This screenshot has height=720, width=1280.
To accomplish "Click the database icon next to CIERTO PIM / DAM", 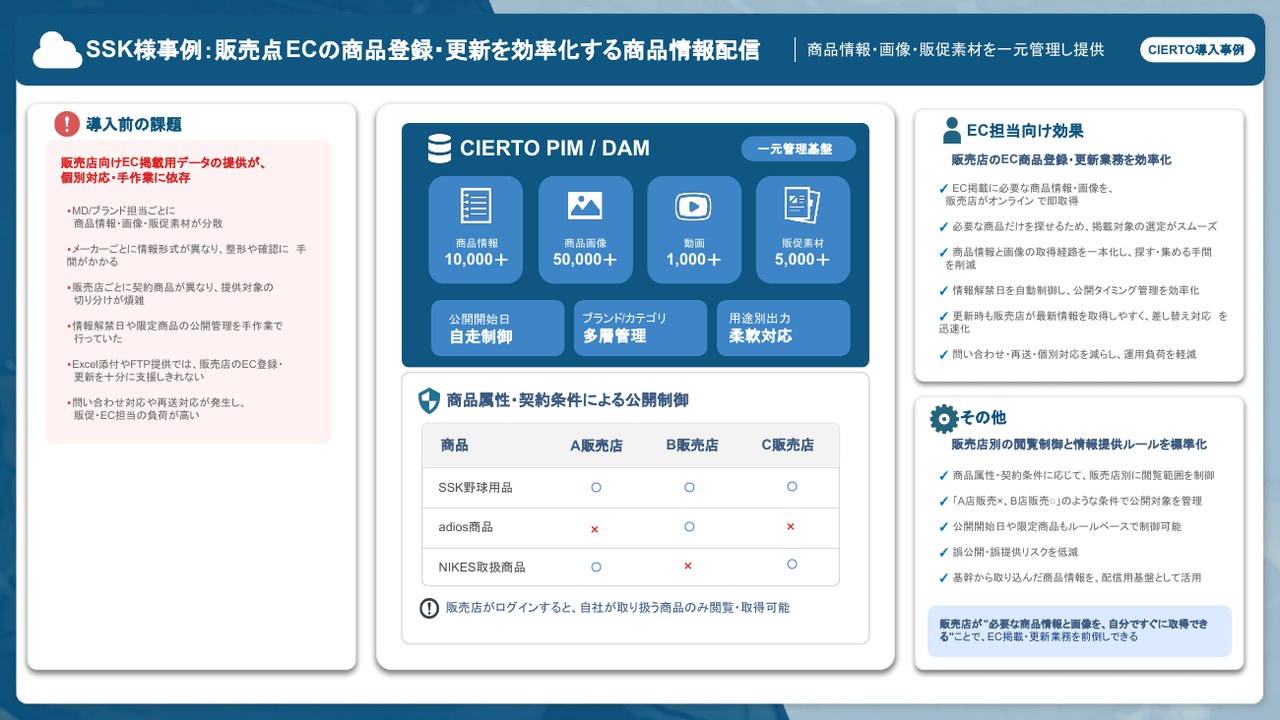I will (x=439, y=148).
